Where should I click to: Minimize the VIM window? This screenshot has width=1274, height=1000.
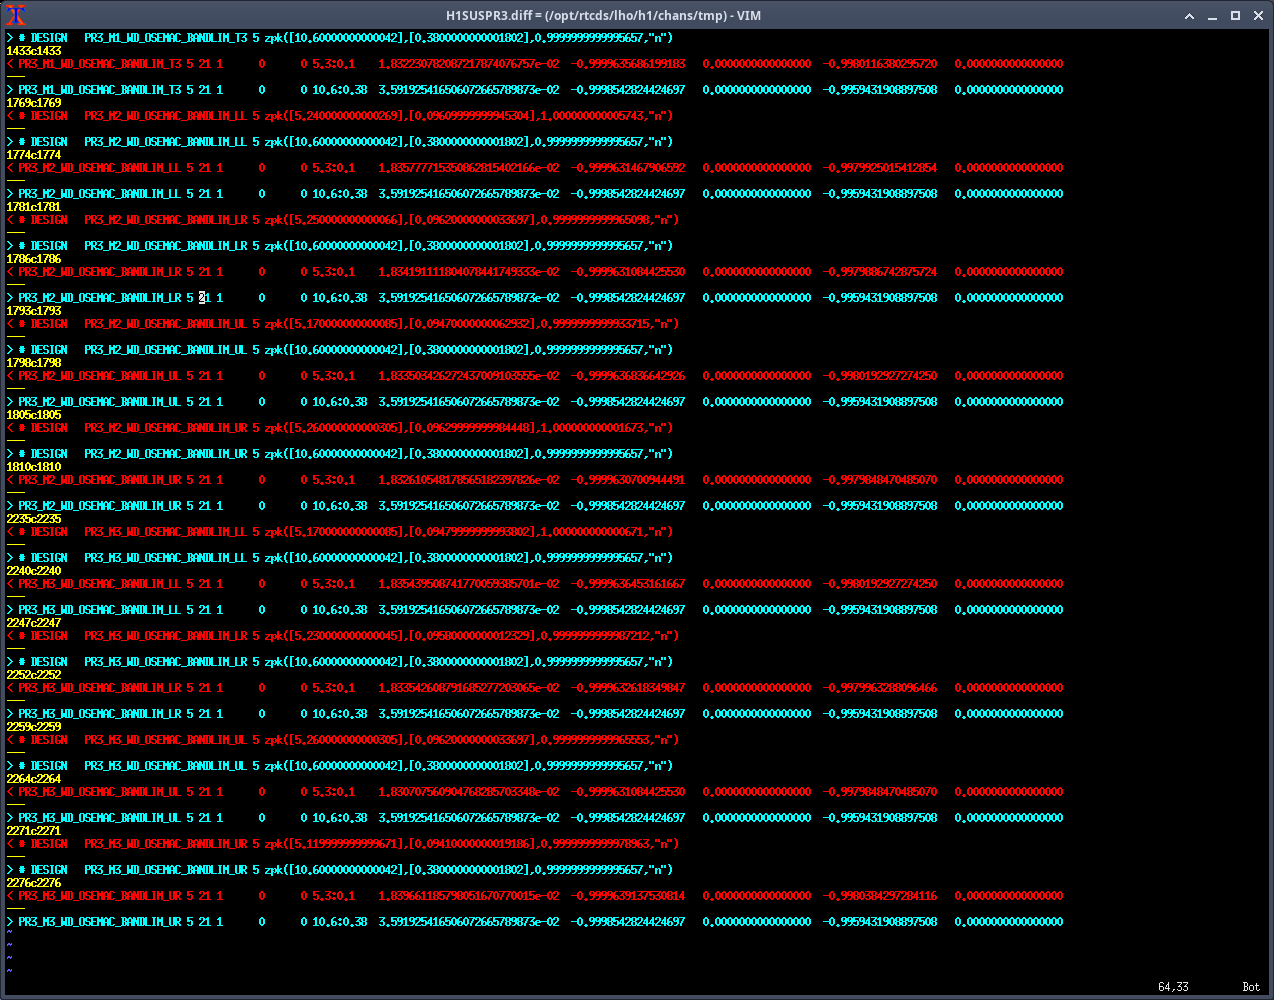1212,15
